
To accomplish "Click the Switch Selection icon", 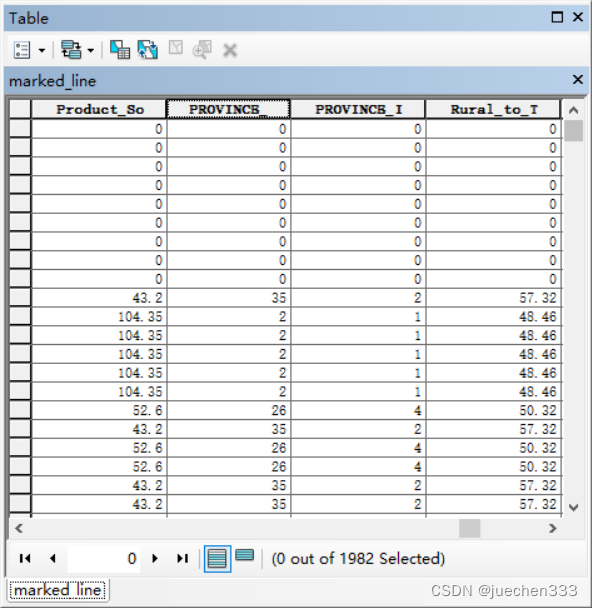I will 148,50.
